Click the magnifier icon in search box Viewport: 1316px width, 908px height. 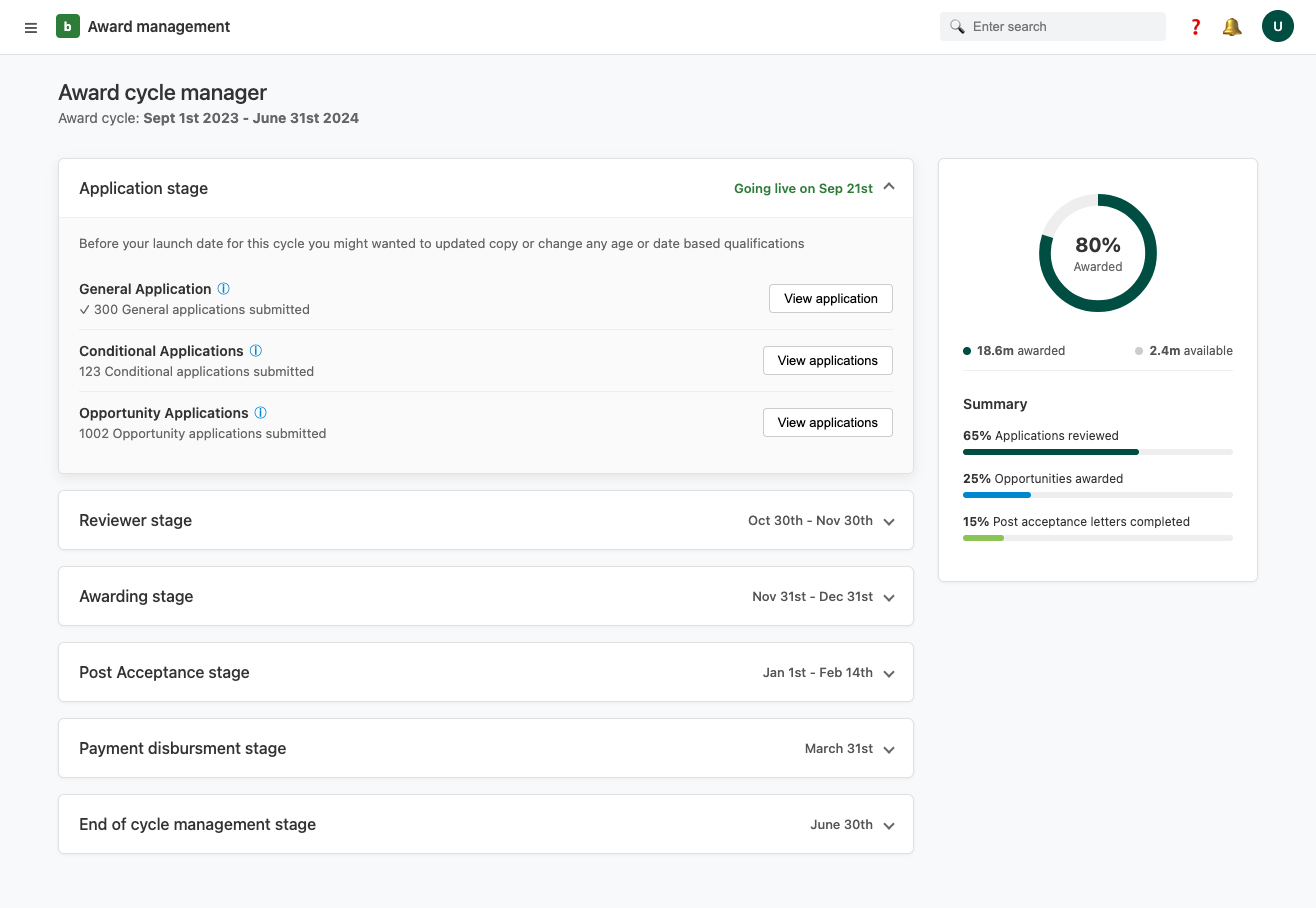[x=957, y=27]
